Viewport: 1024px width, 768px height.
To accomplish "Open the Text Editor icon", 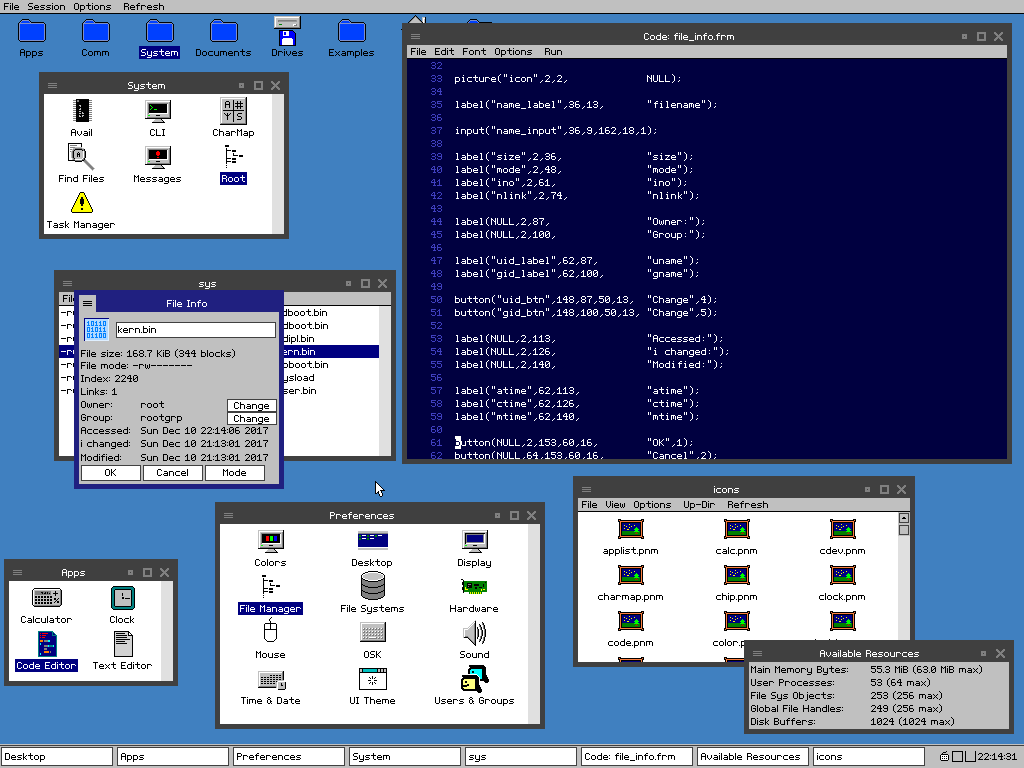I will (x=122, y=645).
